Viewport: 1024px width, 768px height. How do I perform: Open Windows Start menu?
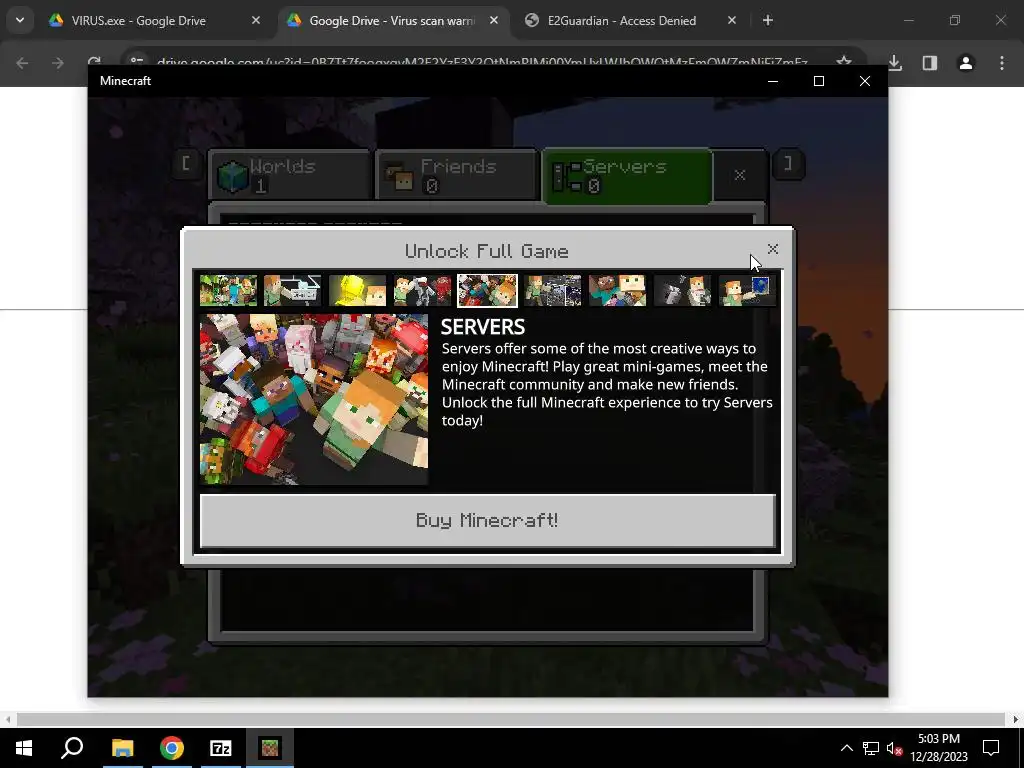[24, 748]
